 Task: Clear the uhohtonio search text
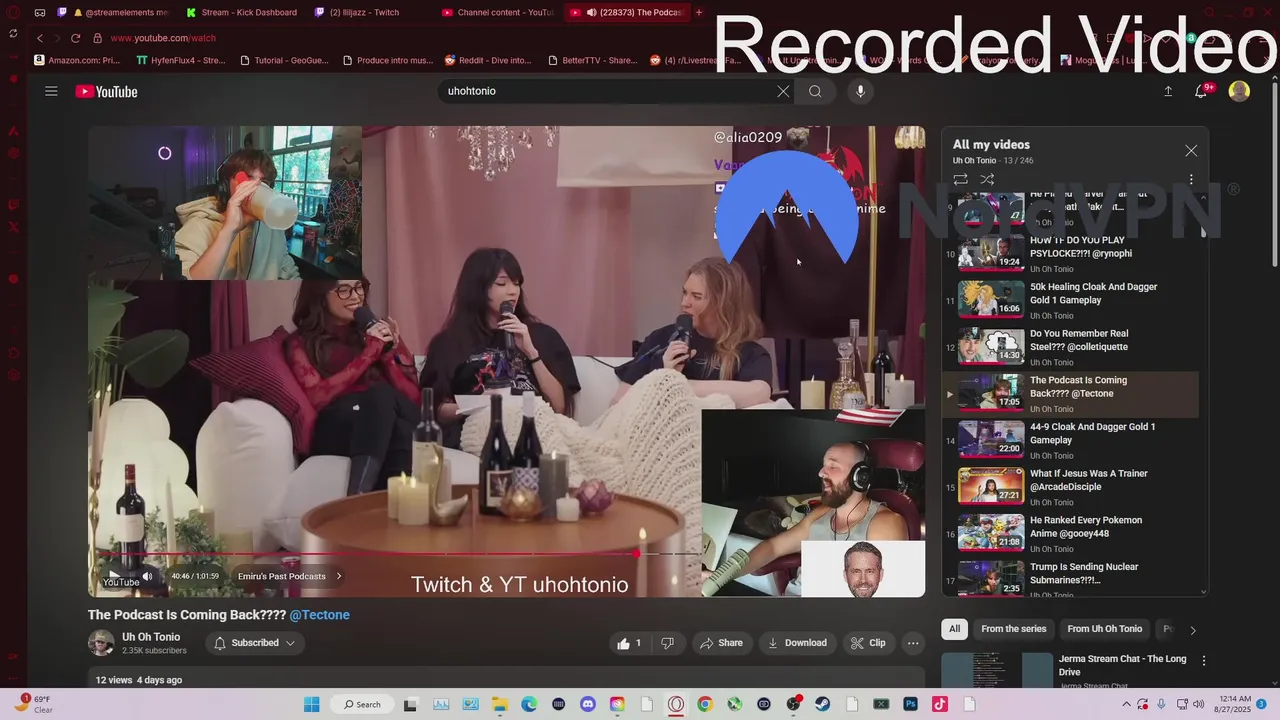[783, 91]
